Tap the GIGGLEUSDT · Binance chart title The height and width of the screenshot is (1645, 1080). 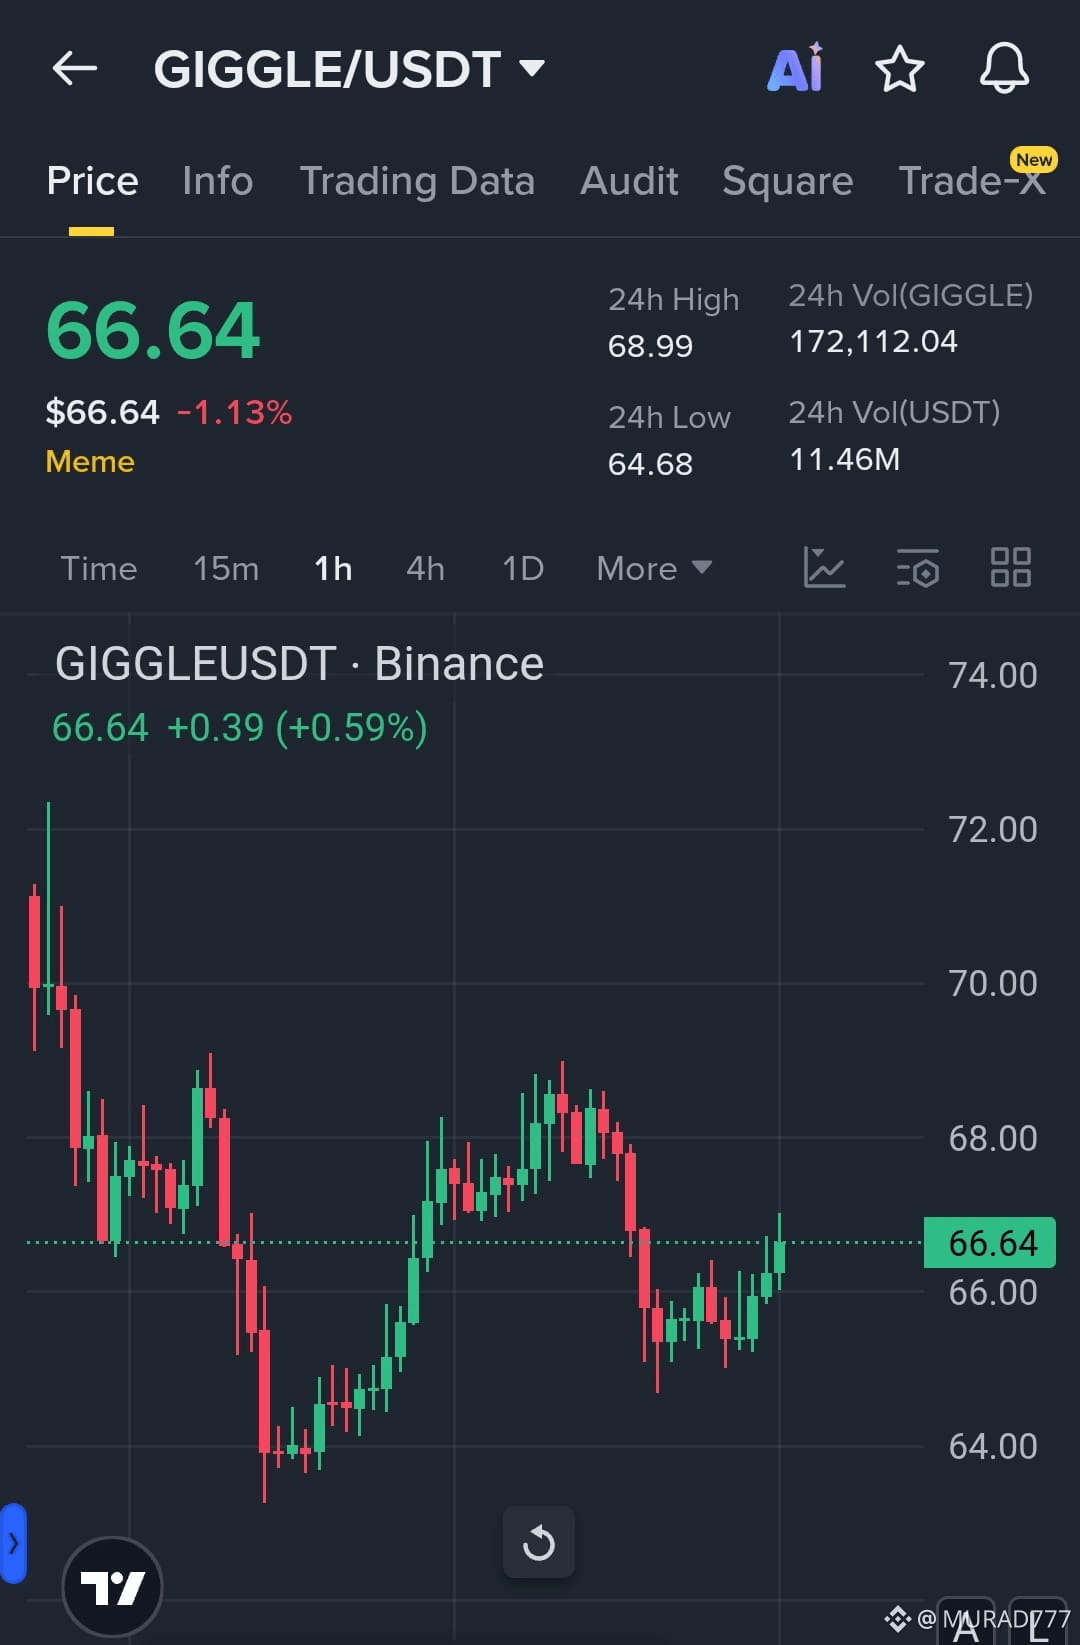[299, 664]
